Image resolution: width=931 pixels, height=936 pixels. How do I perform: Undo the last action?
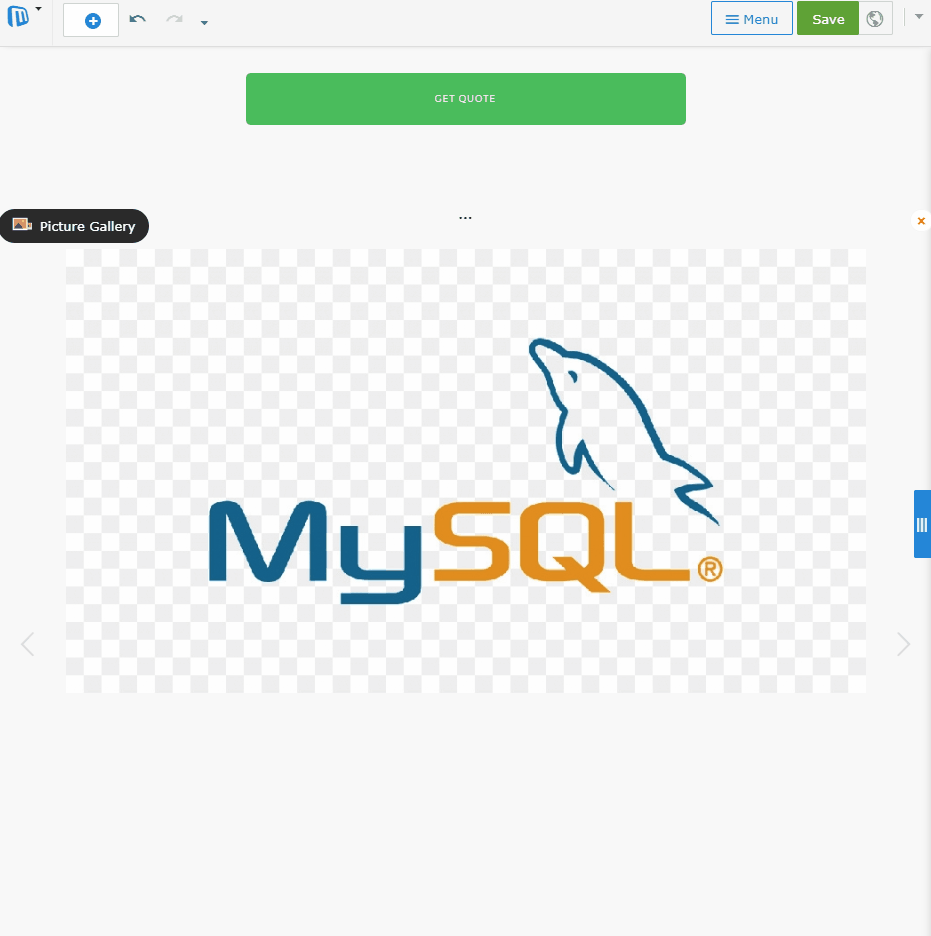coord(138,20)
